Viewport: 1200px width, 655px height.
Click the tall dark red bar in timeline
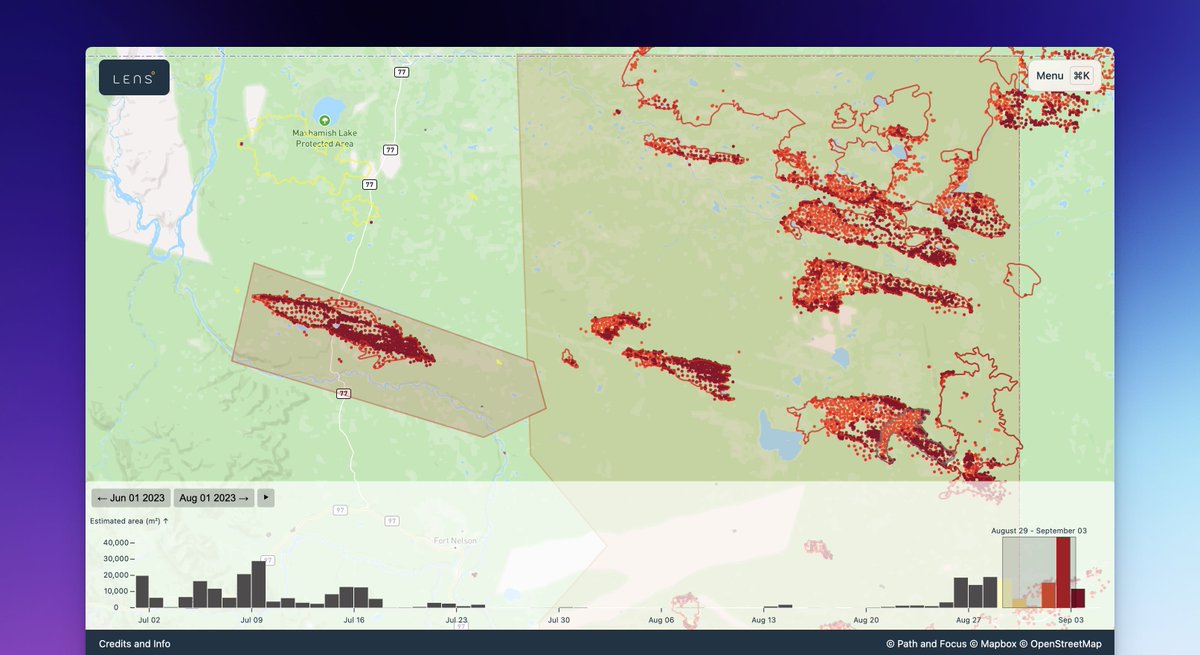coord(1063,573)
